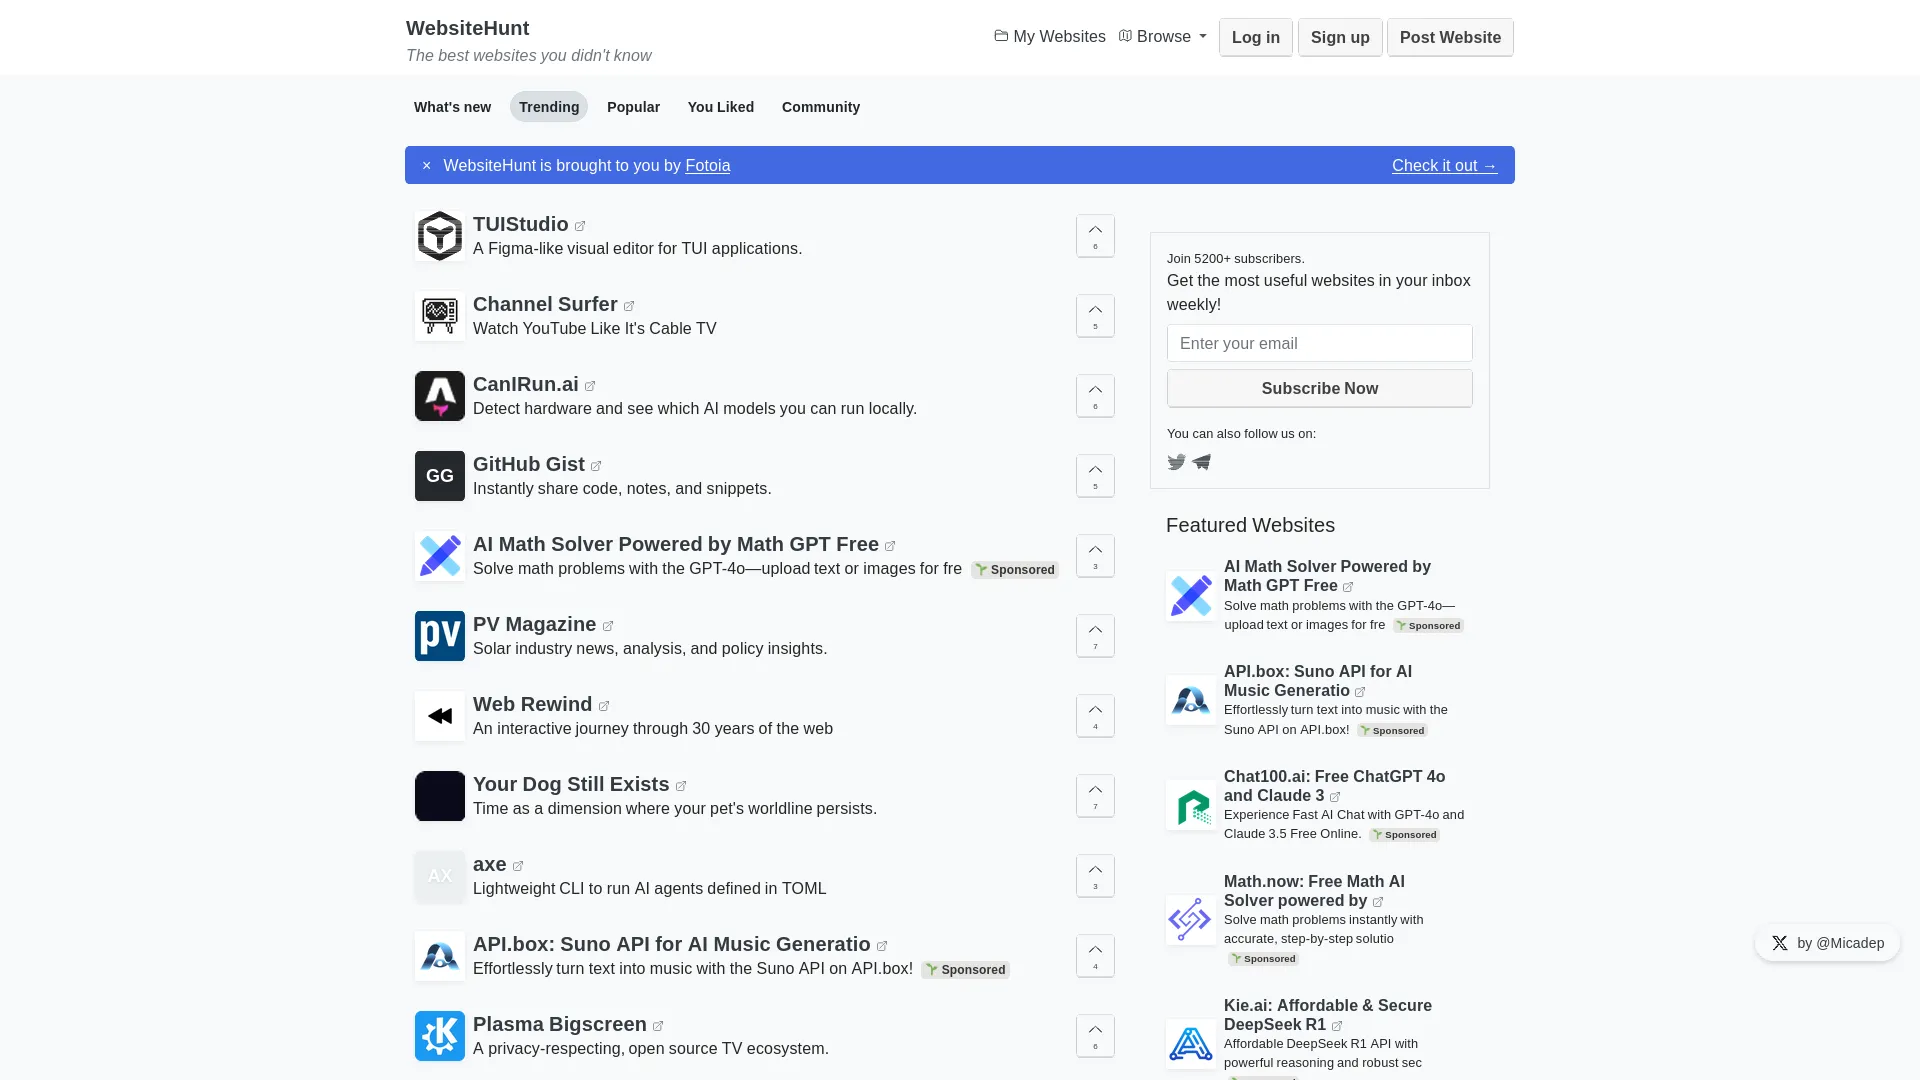
Task: Focus the Enter your email field
Action: click(x=1320, y=343)
